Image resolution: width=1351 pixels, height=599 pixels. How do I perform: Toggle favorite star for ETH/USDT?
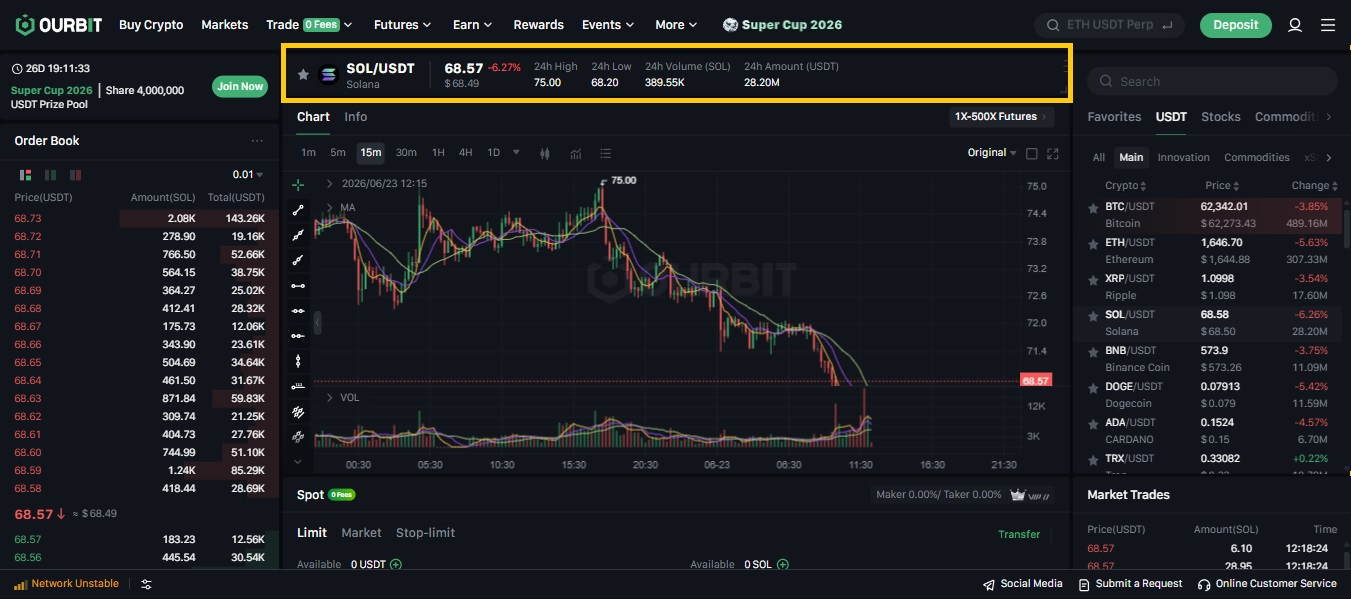[x=1094, y=243]
